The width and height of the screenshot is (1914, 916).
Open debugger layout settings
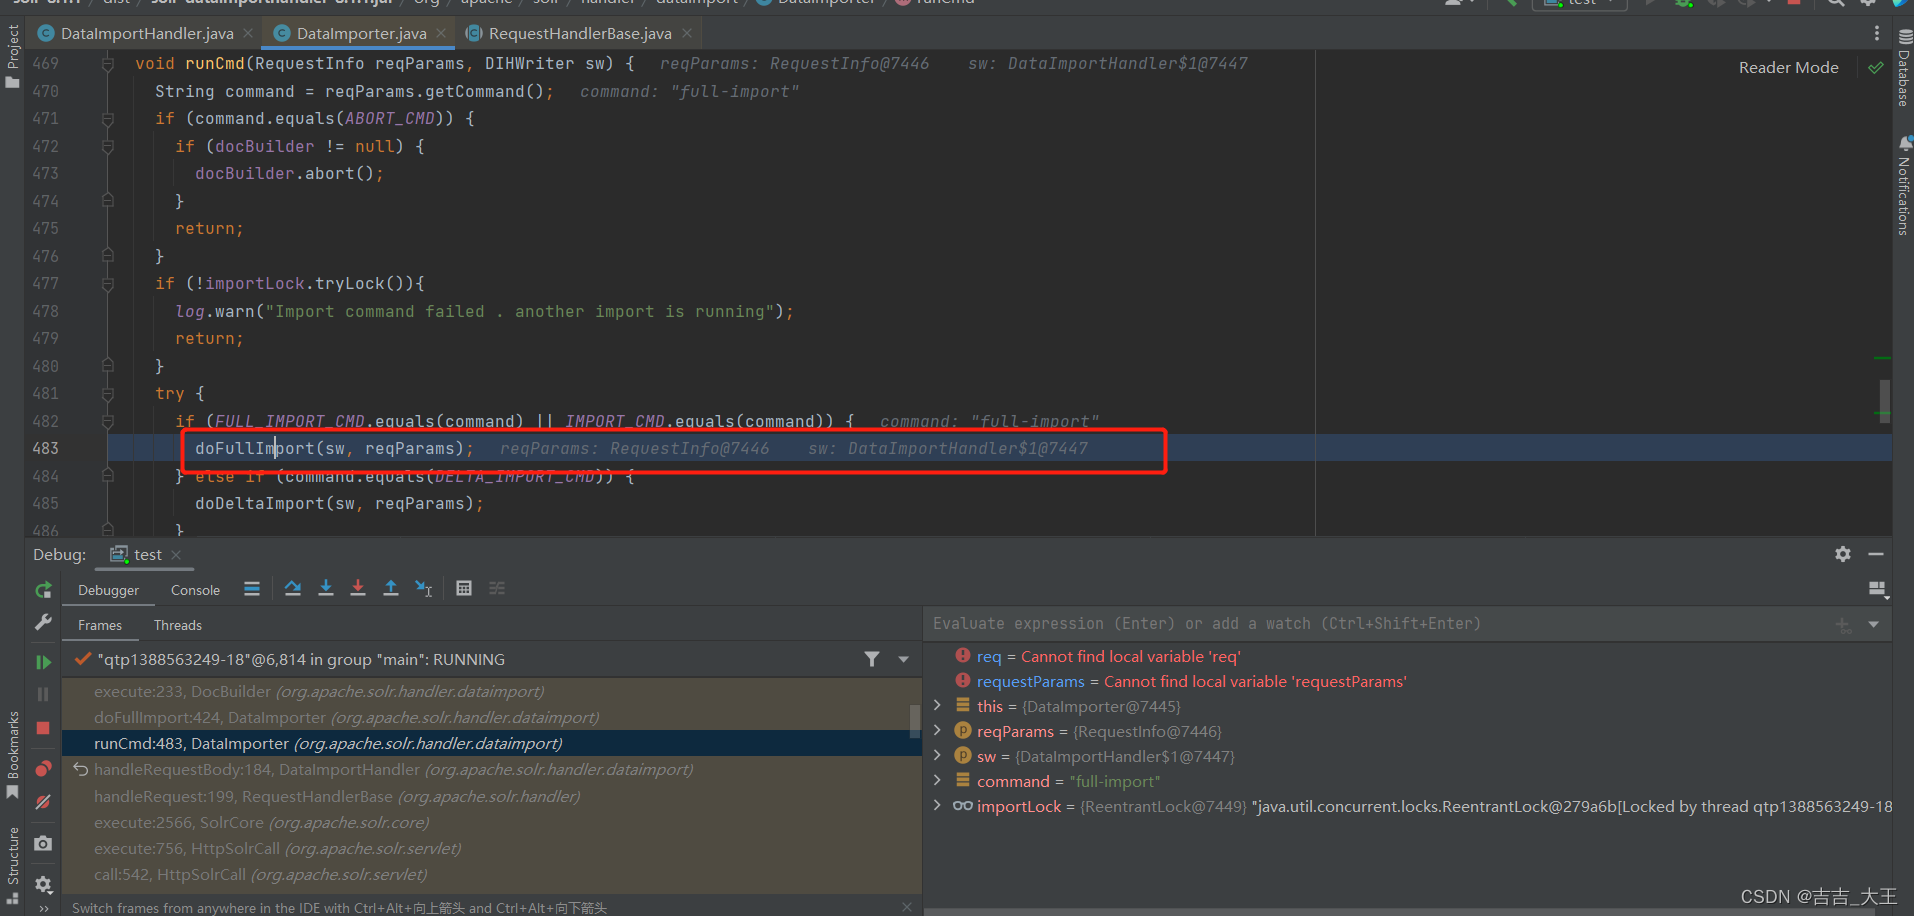(x=1878, y=590)
